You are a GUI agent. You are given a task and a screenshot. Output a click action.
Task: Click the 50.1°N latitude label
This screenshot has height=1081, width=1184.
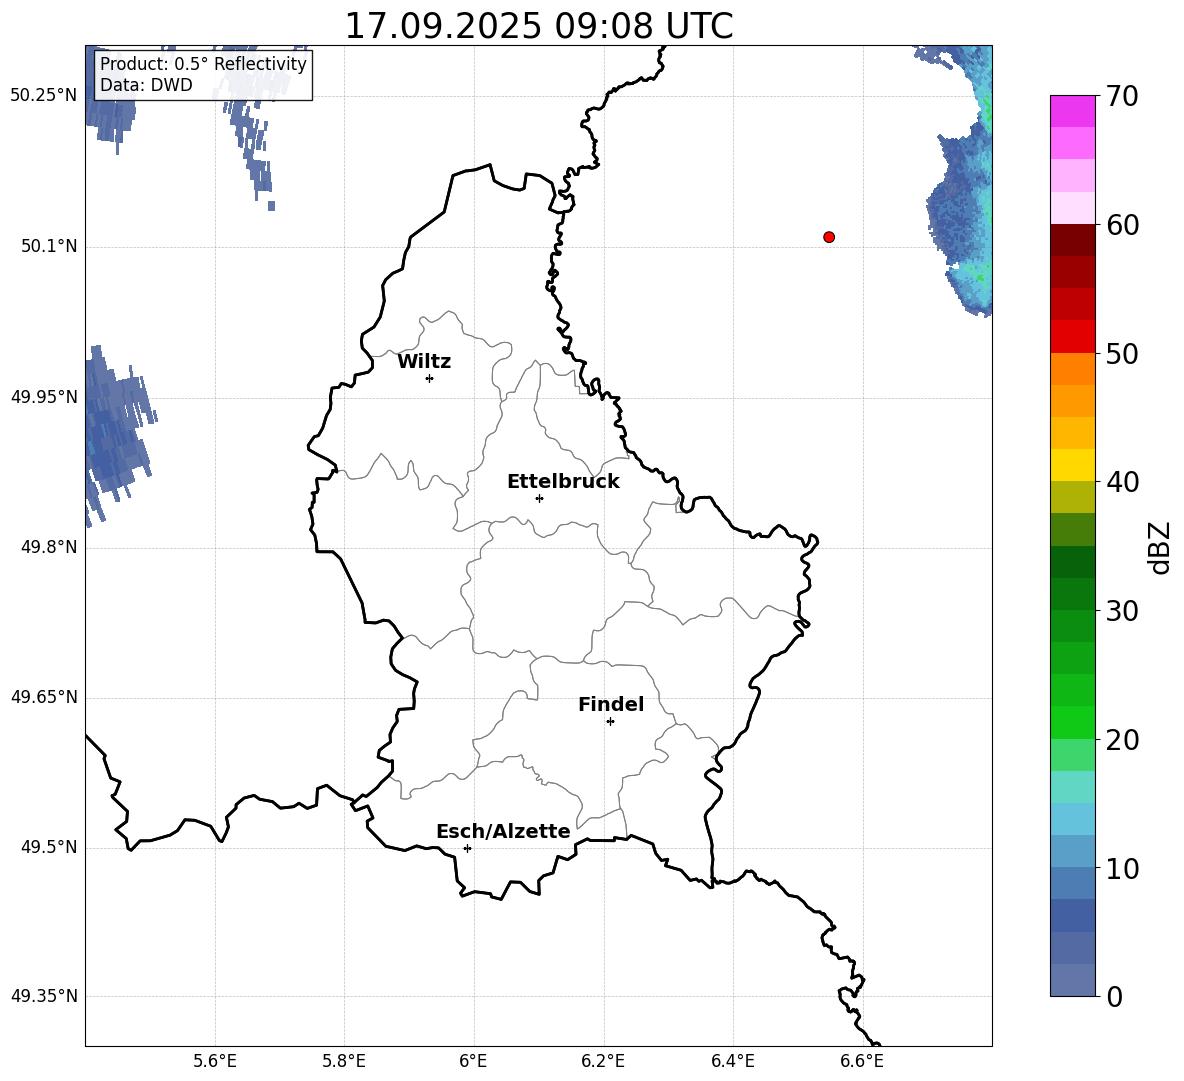tap(49, 246)
